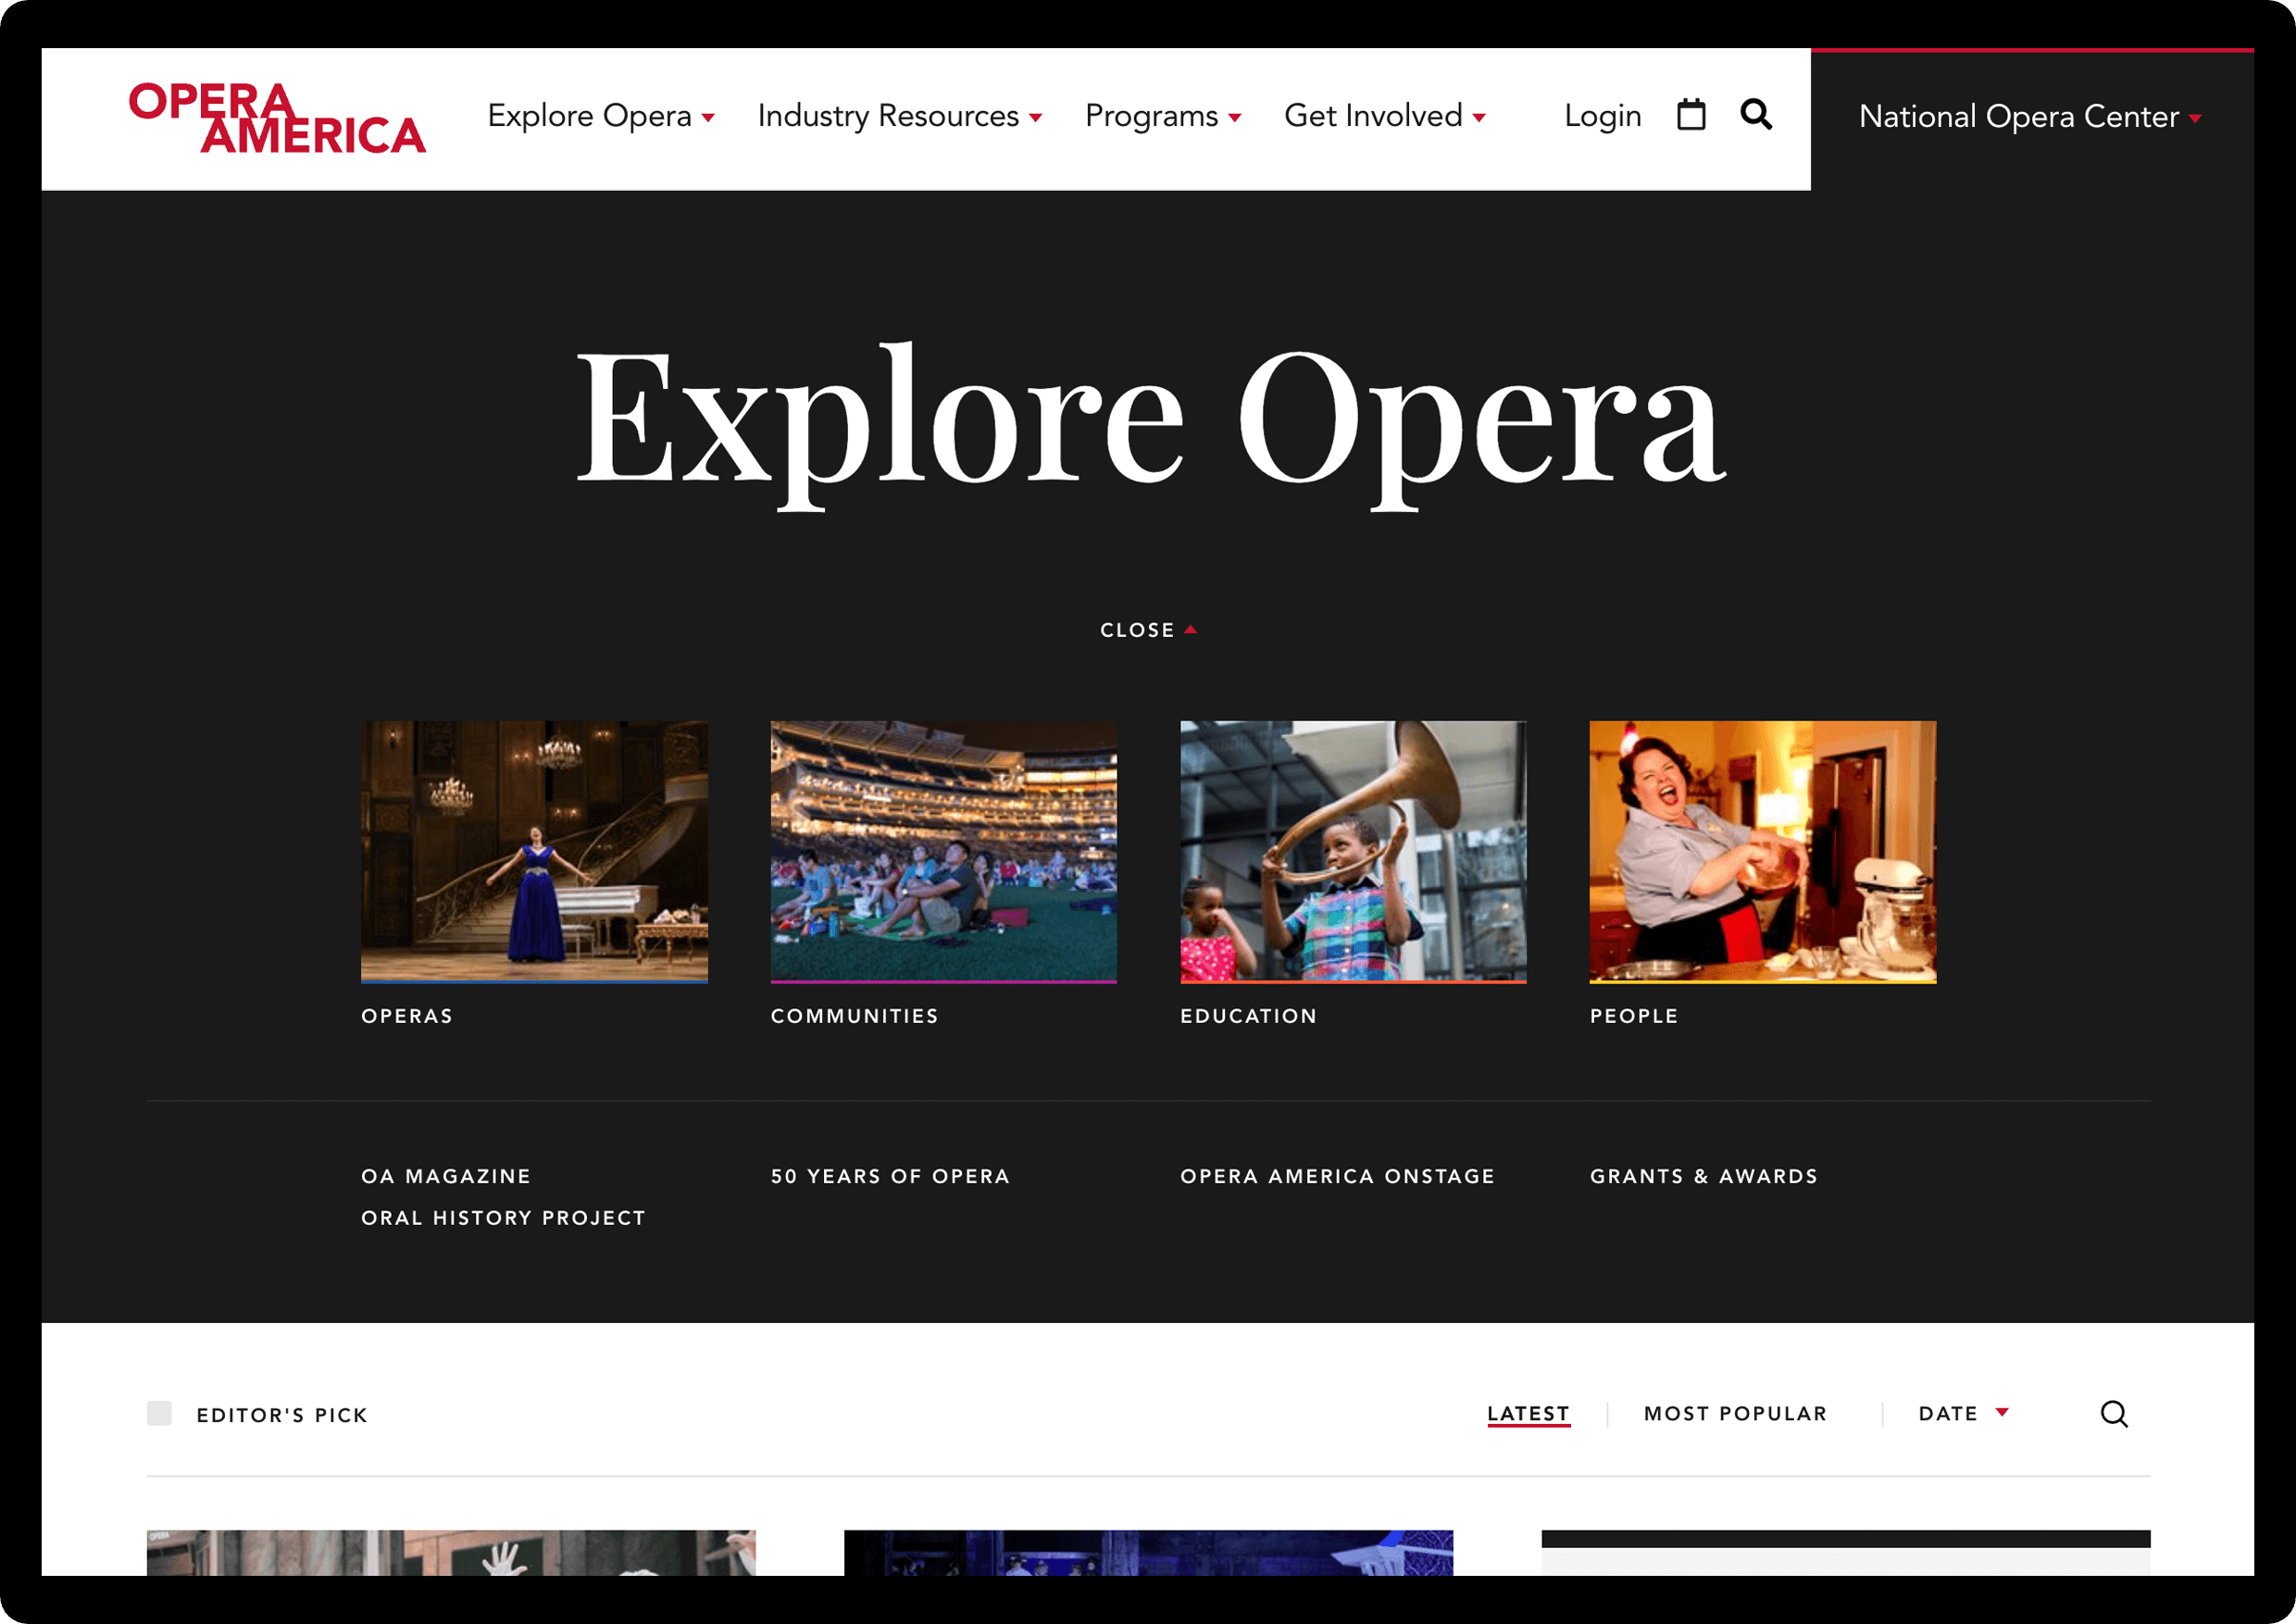Open the OA Magazine page
The image size is (2296, 1624).
pyautogui.click(x=446, y=1176)
